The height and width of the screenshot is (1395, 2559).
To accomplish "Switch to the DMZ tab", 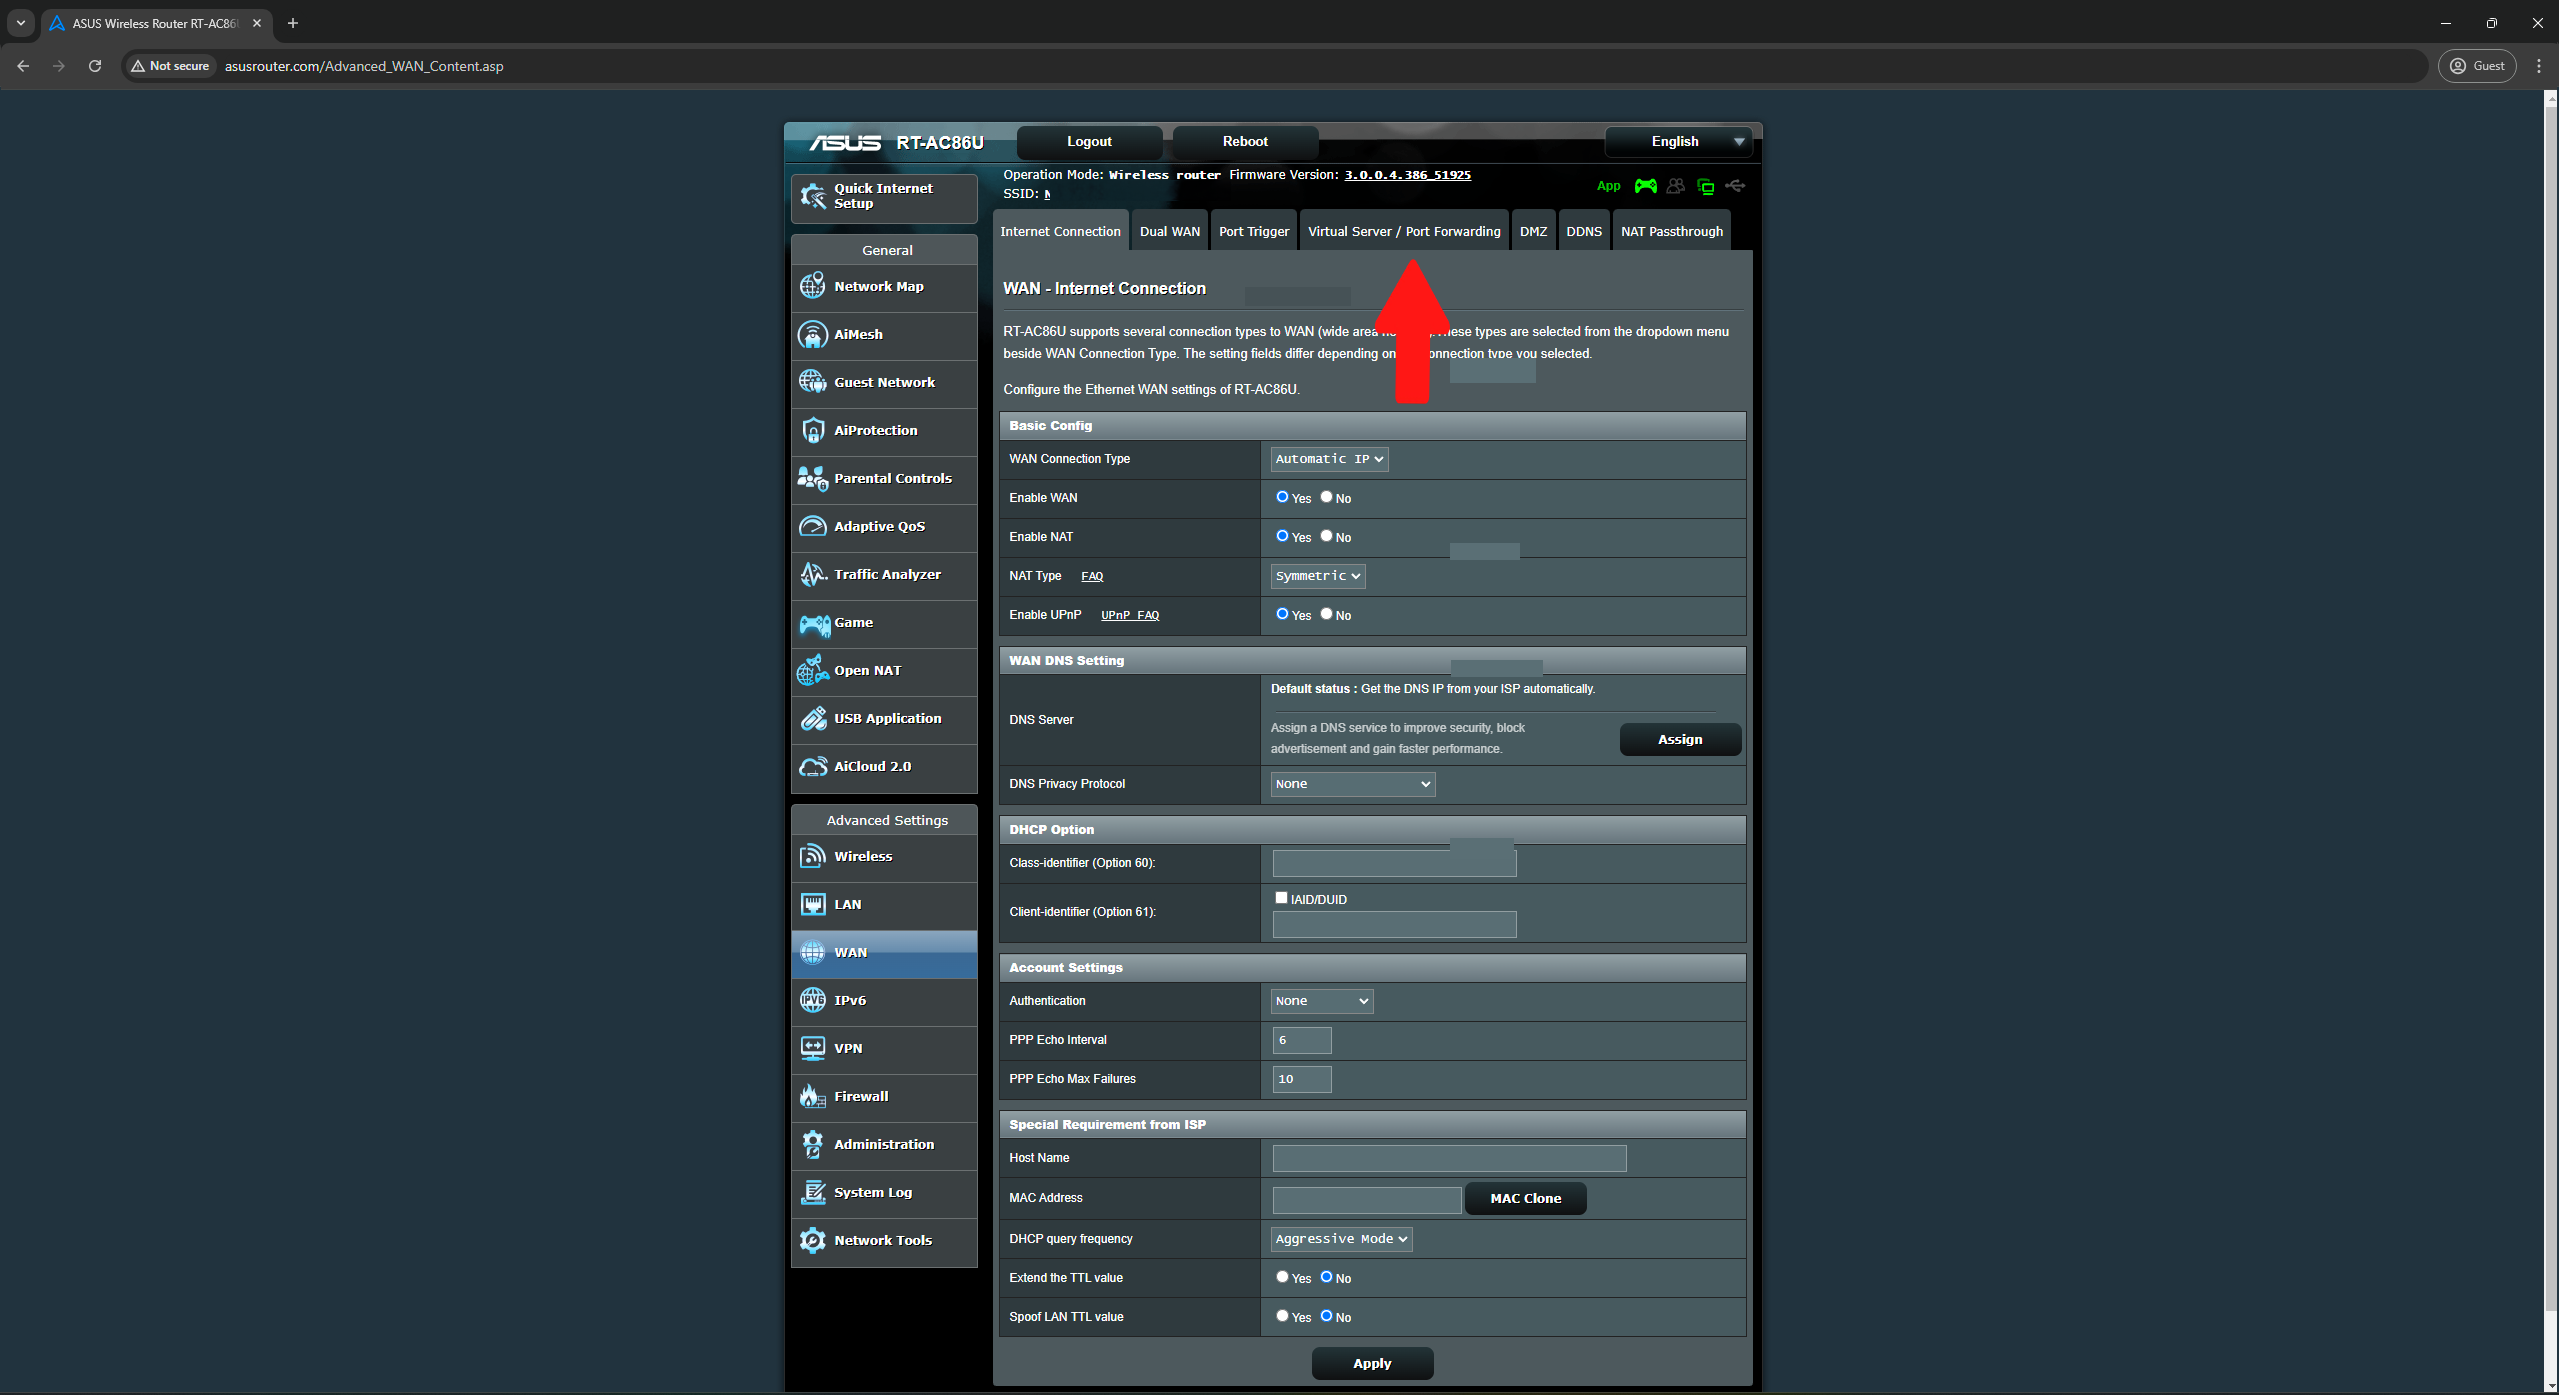I will tap(1533, 231).
